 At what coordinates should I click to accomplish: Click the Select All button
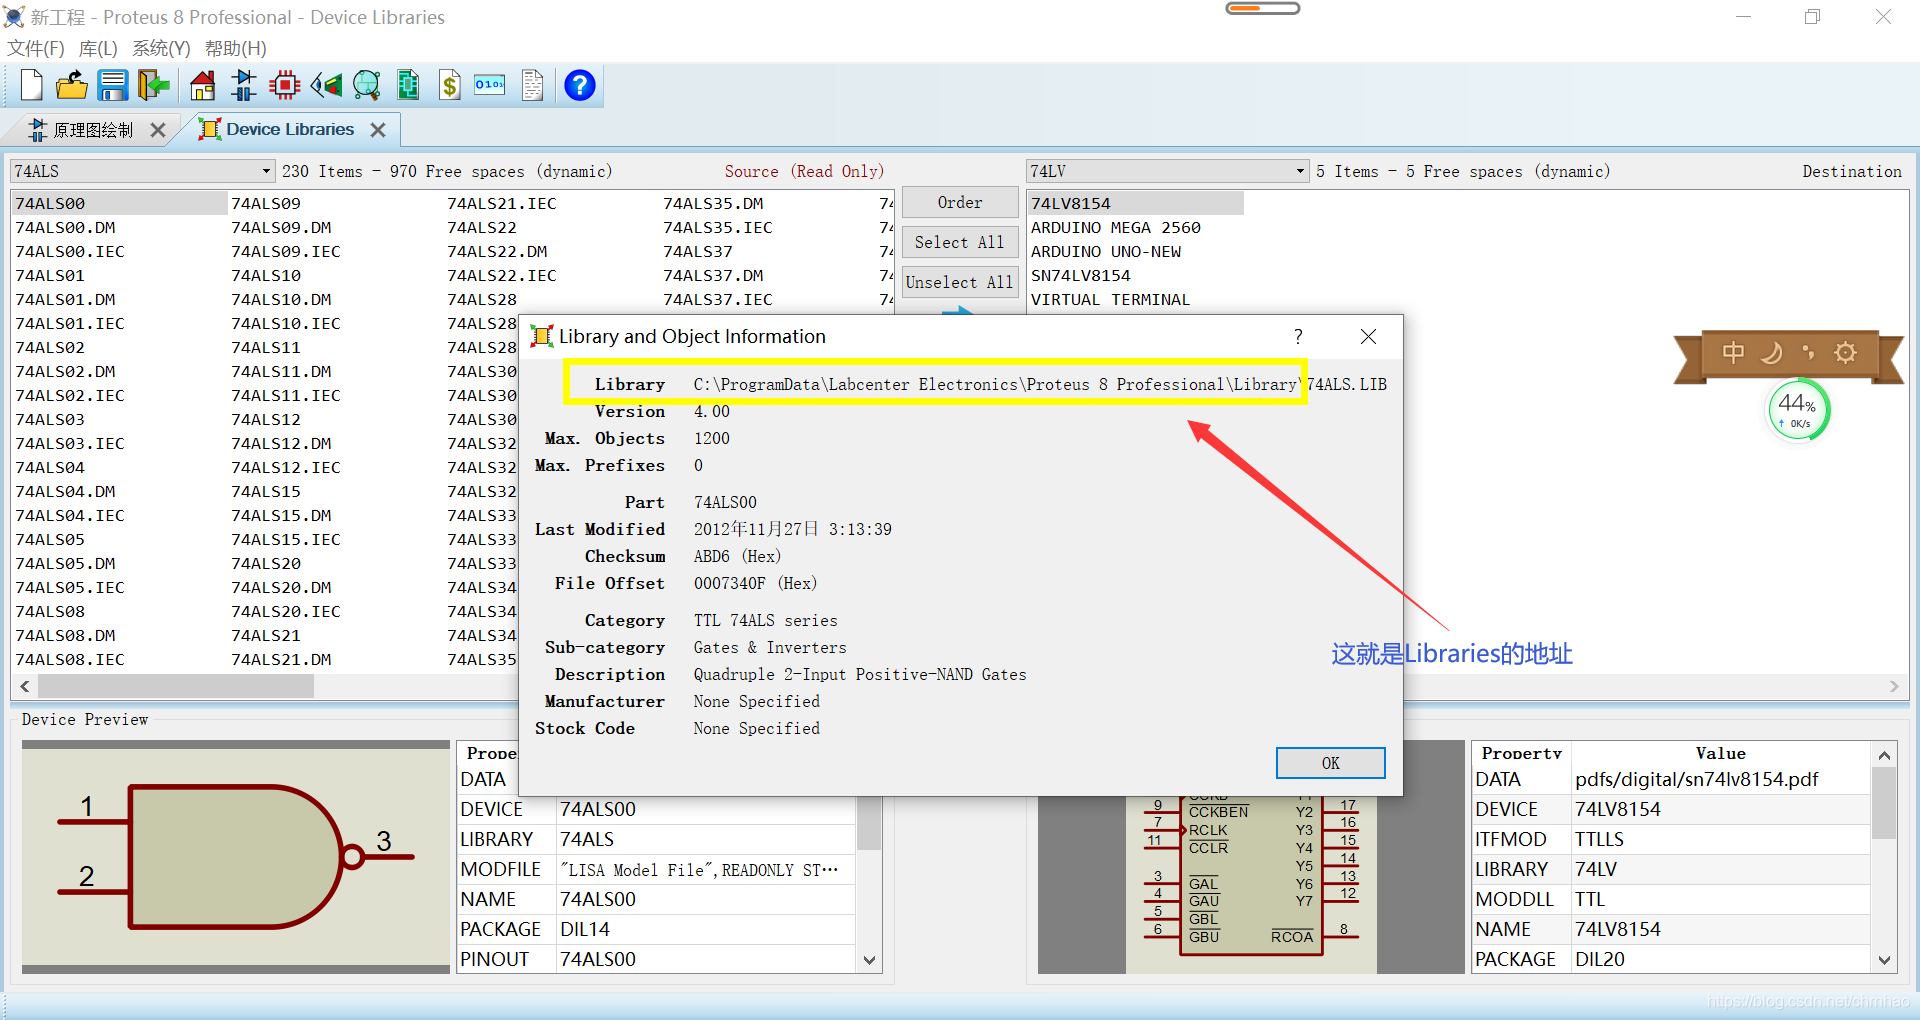[960, 242]
